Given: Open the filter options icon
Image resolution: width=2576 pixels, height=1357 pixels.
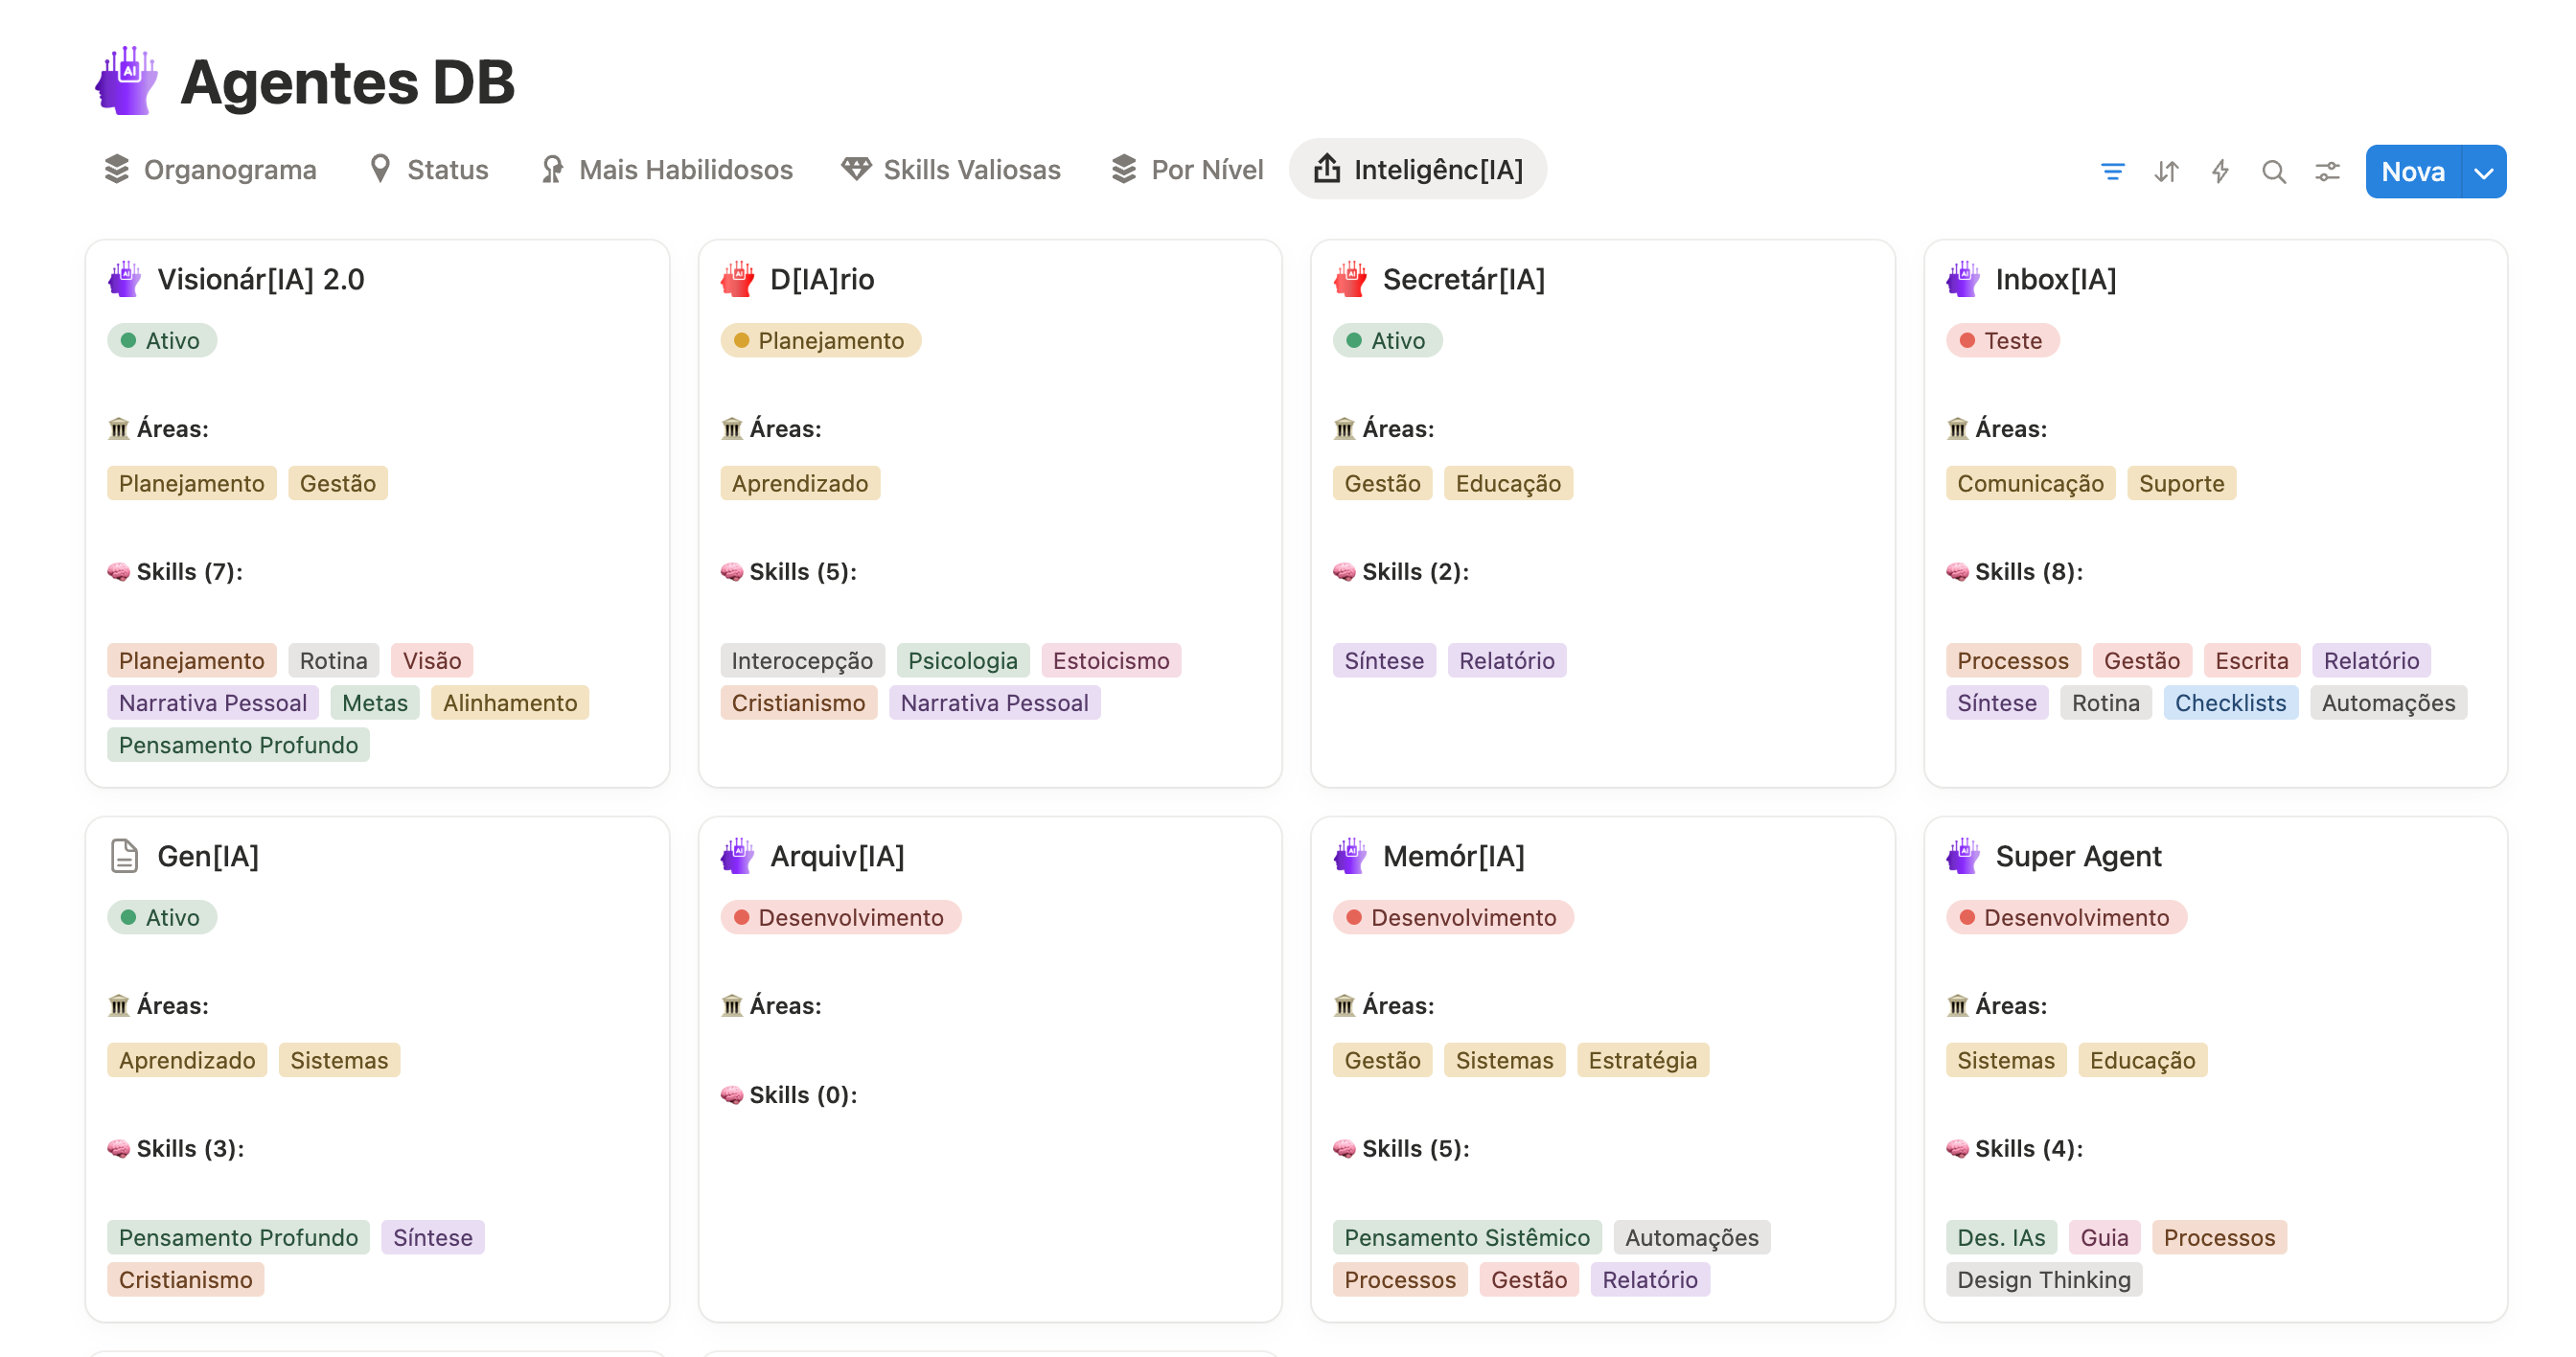Looking at the screenshot, I should (x=2113, y=171).
